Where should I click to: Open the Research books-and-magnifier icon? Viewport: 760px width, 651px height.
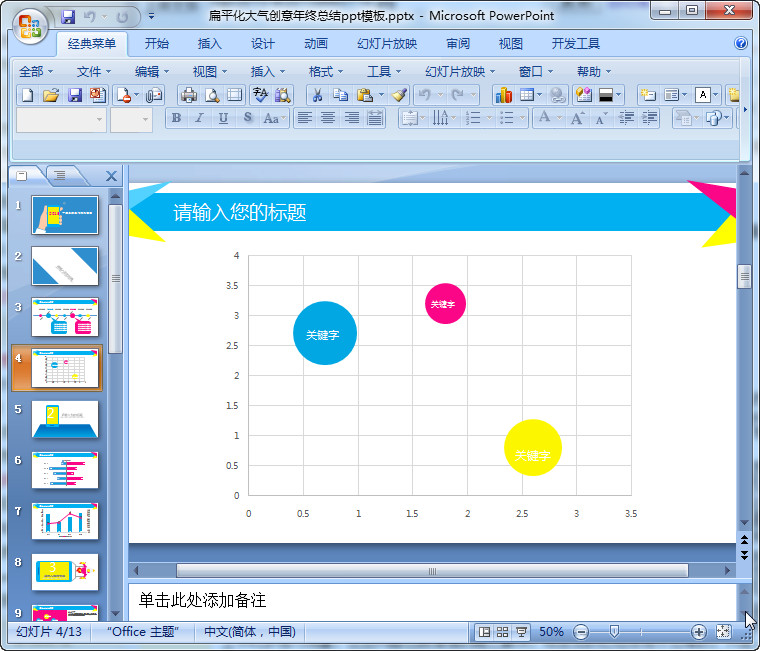[283, 95]
